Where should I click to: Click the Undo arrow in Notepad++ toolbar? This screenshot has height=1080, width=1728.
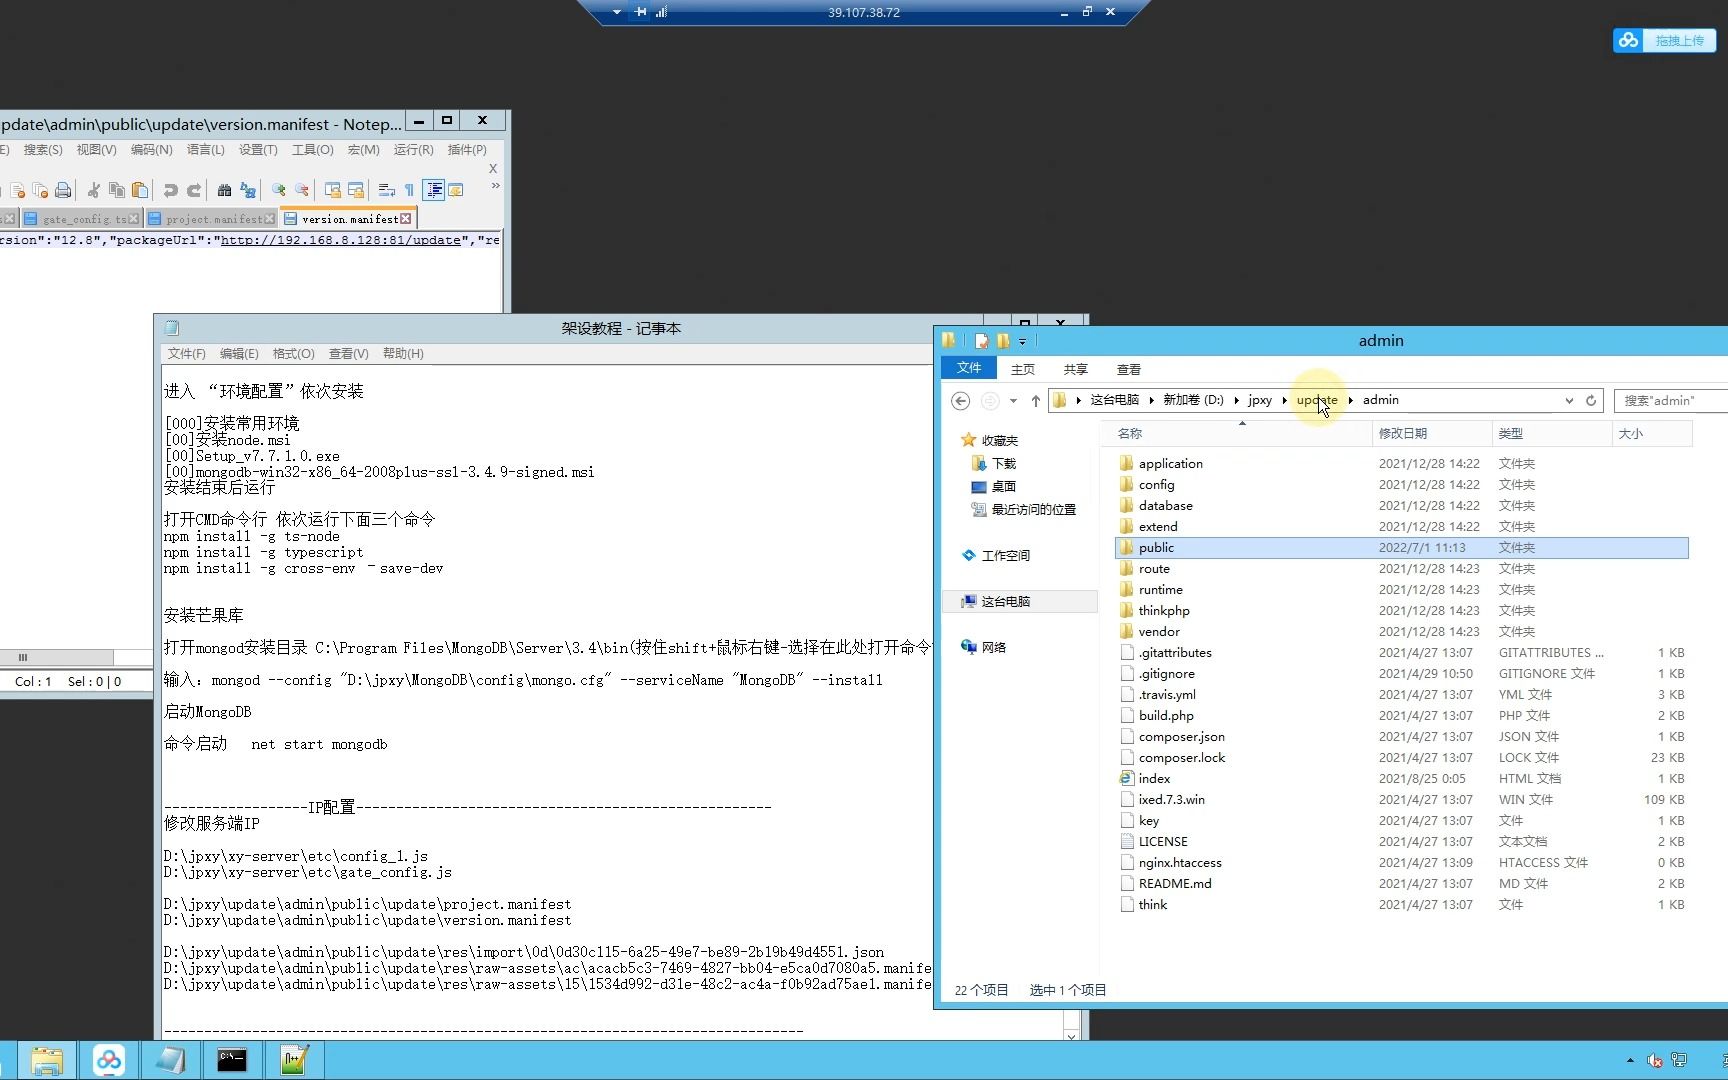(x=171, y=190)
